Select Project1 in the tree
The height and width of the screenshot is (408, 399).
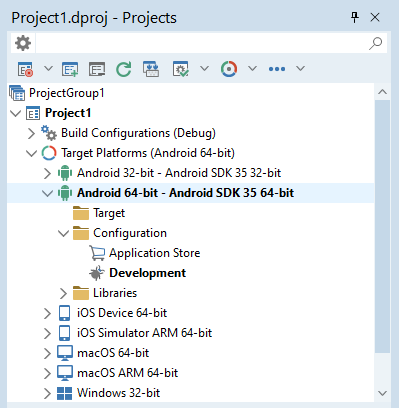tap(68, 113)
